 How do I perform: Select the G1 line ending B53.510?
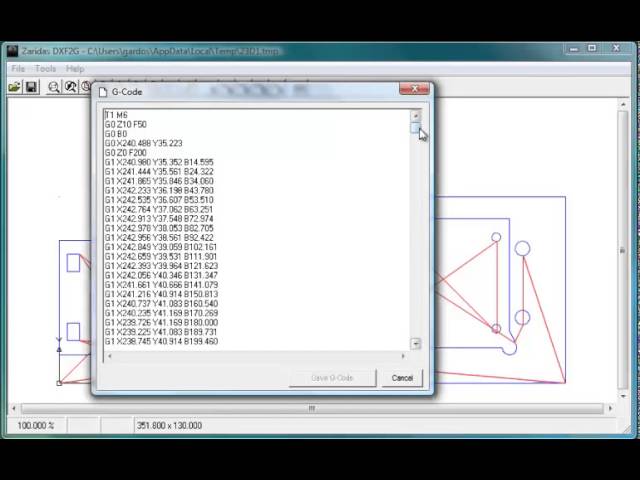coord(159,200)
